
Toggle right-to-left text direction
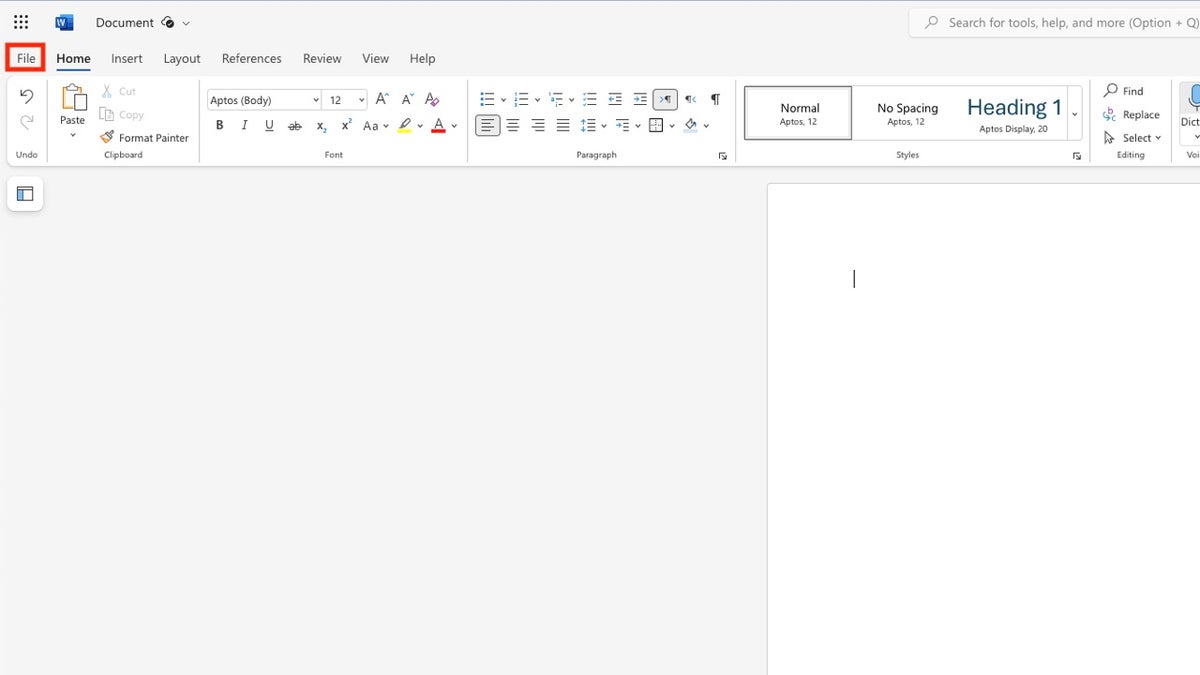coord(690,99)
